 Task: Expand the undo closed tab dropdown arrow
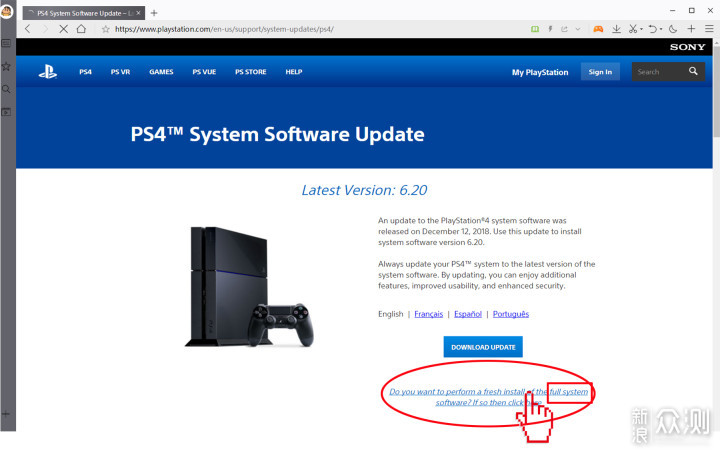663,29
